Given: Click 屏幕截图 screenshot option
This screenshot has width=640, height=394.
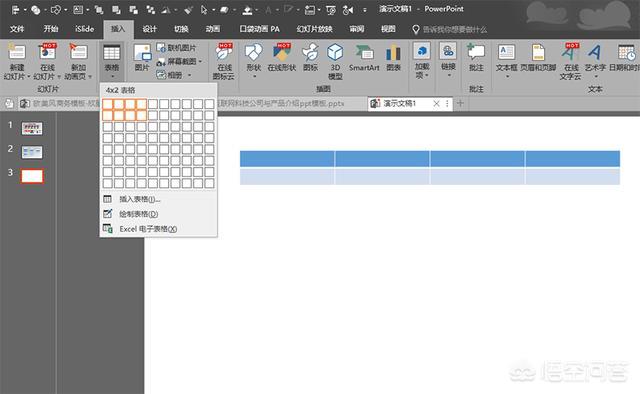Looking at the screenshot, I should [x=176, y=62].
